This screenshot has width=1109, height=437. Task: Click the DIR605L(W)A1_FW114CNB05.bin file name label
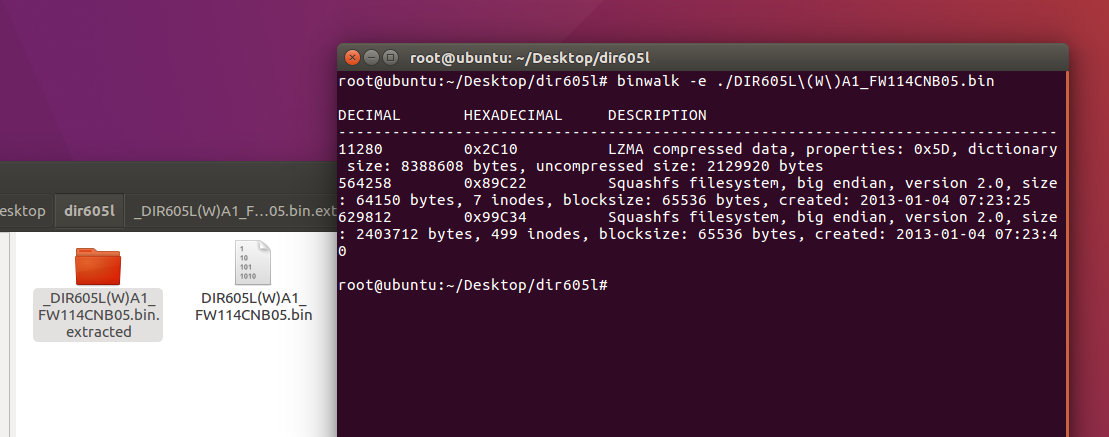pyautogui.click(x=253, y=306)
